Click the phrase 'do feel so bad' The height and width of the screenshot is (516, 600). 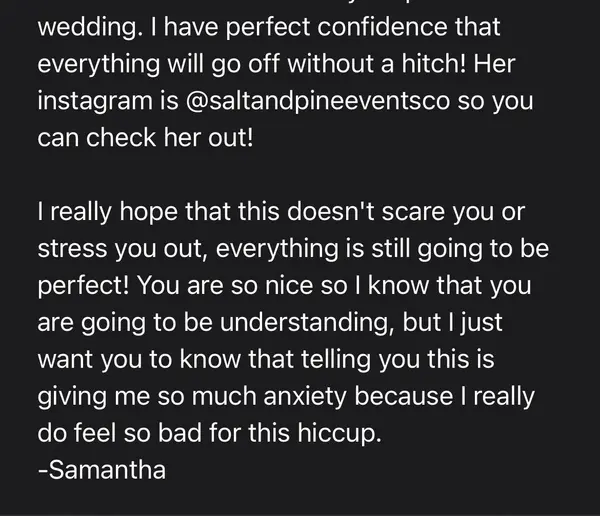tap(123, 433)
